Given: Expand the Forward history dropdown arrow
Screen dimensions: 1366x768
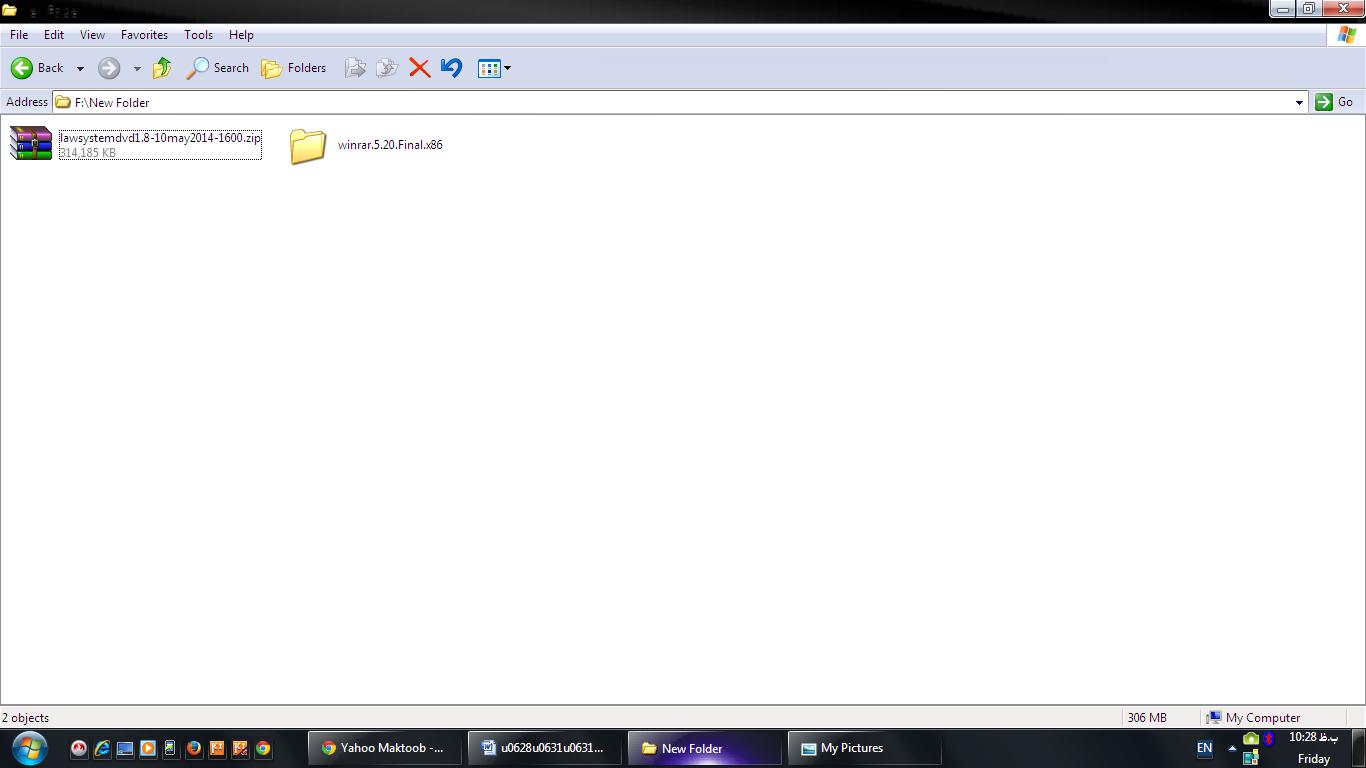Looking at the screenshot, I should click(137, 68).
